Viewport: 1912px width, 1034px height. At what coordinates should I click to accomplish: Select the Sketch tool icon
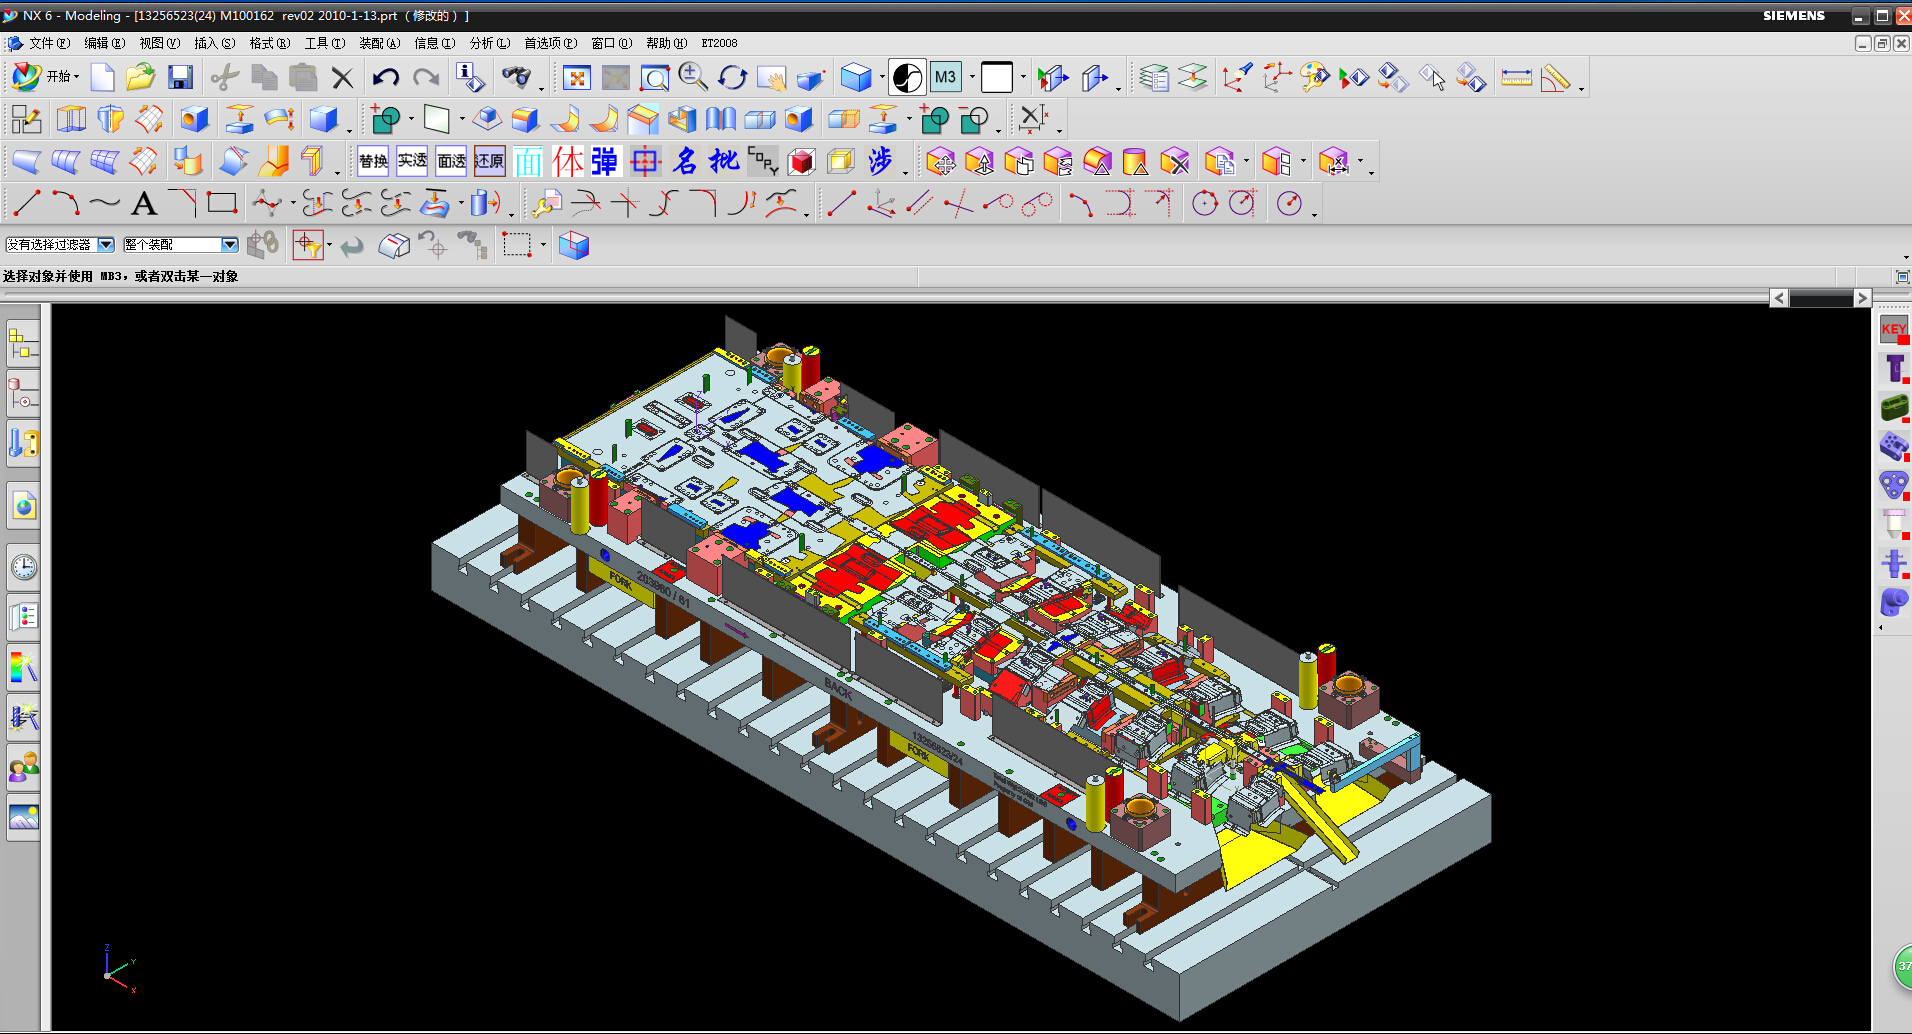(x=26, y=119)
